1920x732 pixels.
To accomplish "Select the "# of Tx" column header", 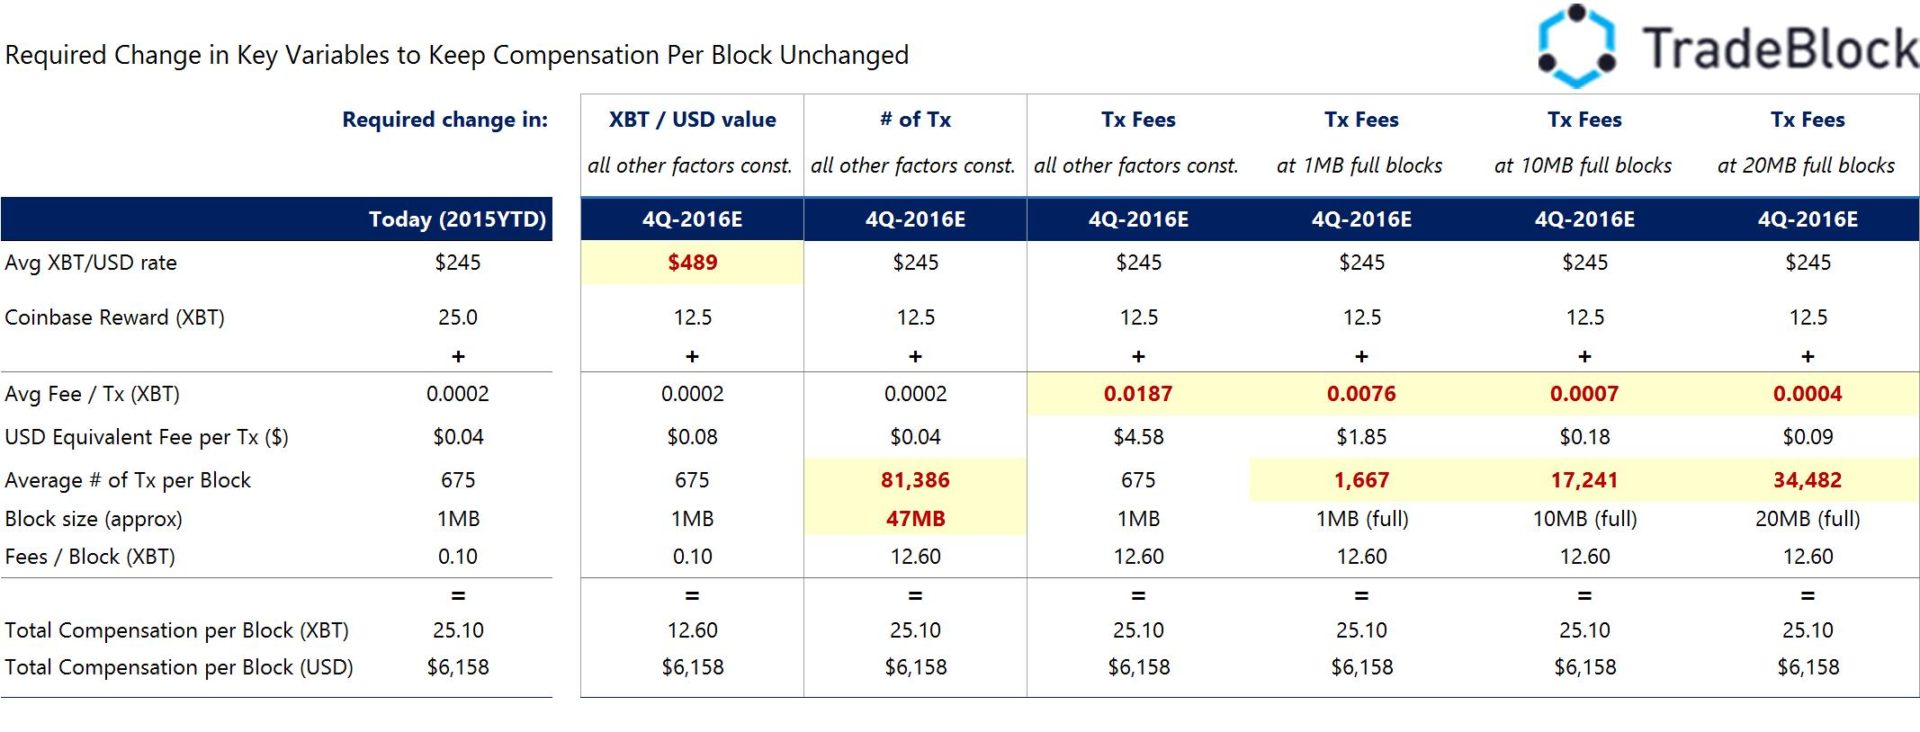I will click(915, 120).
